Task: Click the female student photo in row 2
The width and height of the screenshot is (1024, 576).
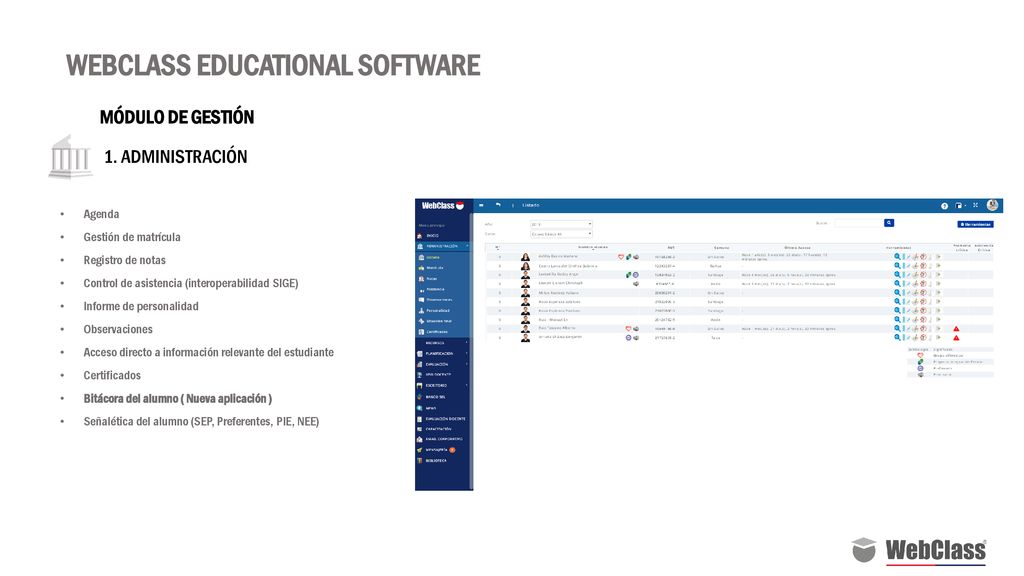Action: [x=525, y=266]
